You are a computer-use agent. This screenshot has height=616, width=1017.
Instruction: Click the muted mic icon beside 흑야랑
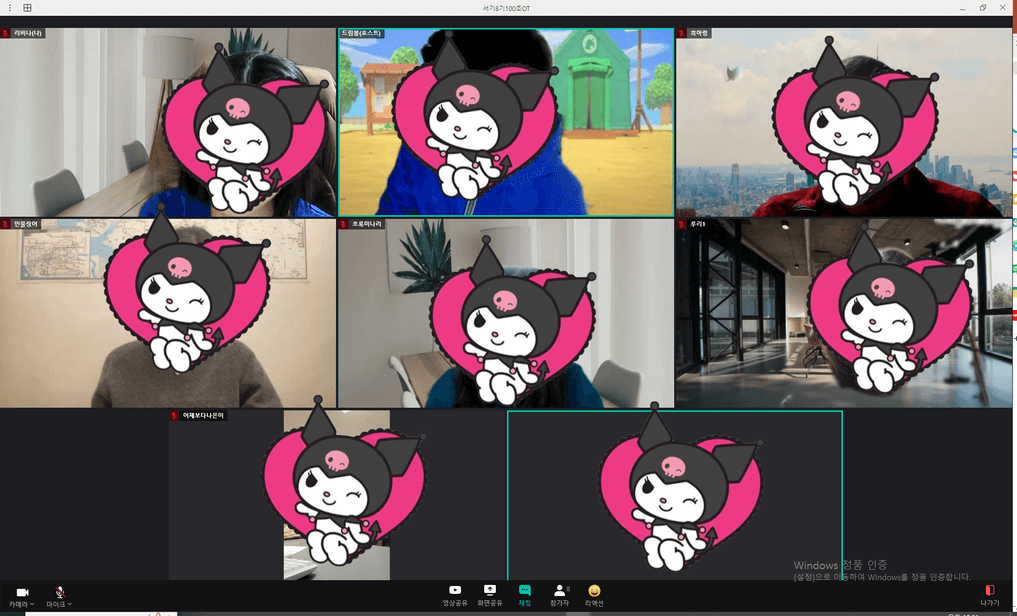[682, 33]
